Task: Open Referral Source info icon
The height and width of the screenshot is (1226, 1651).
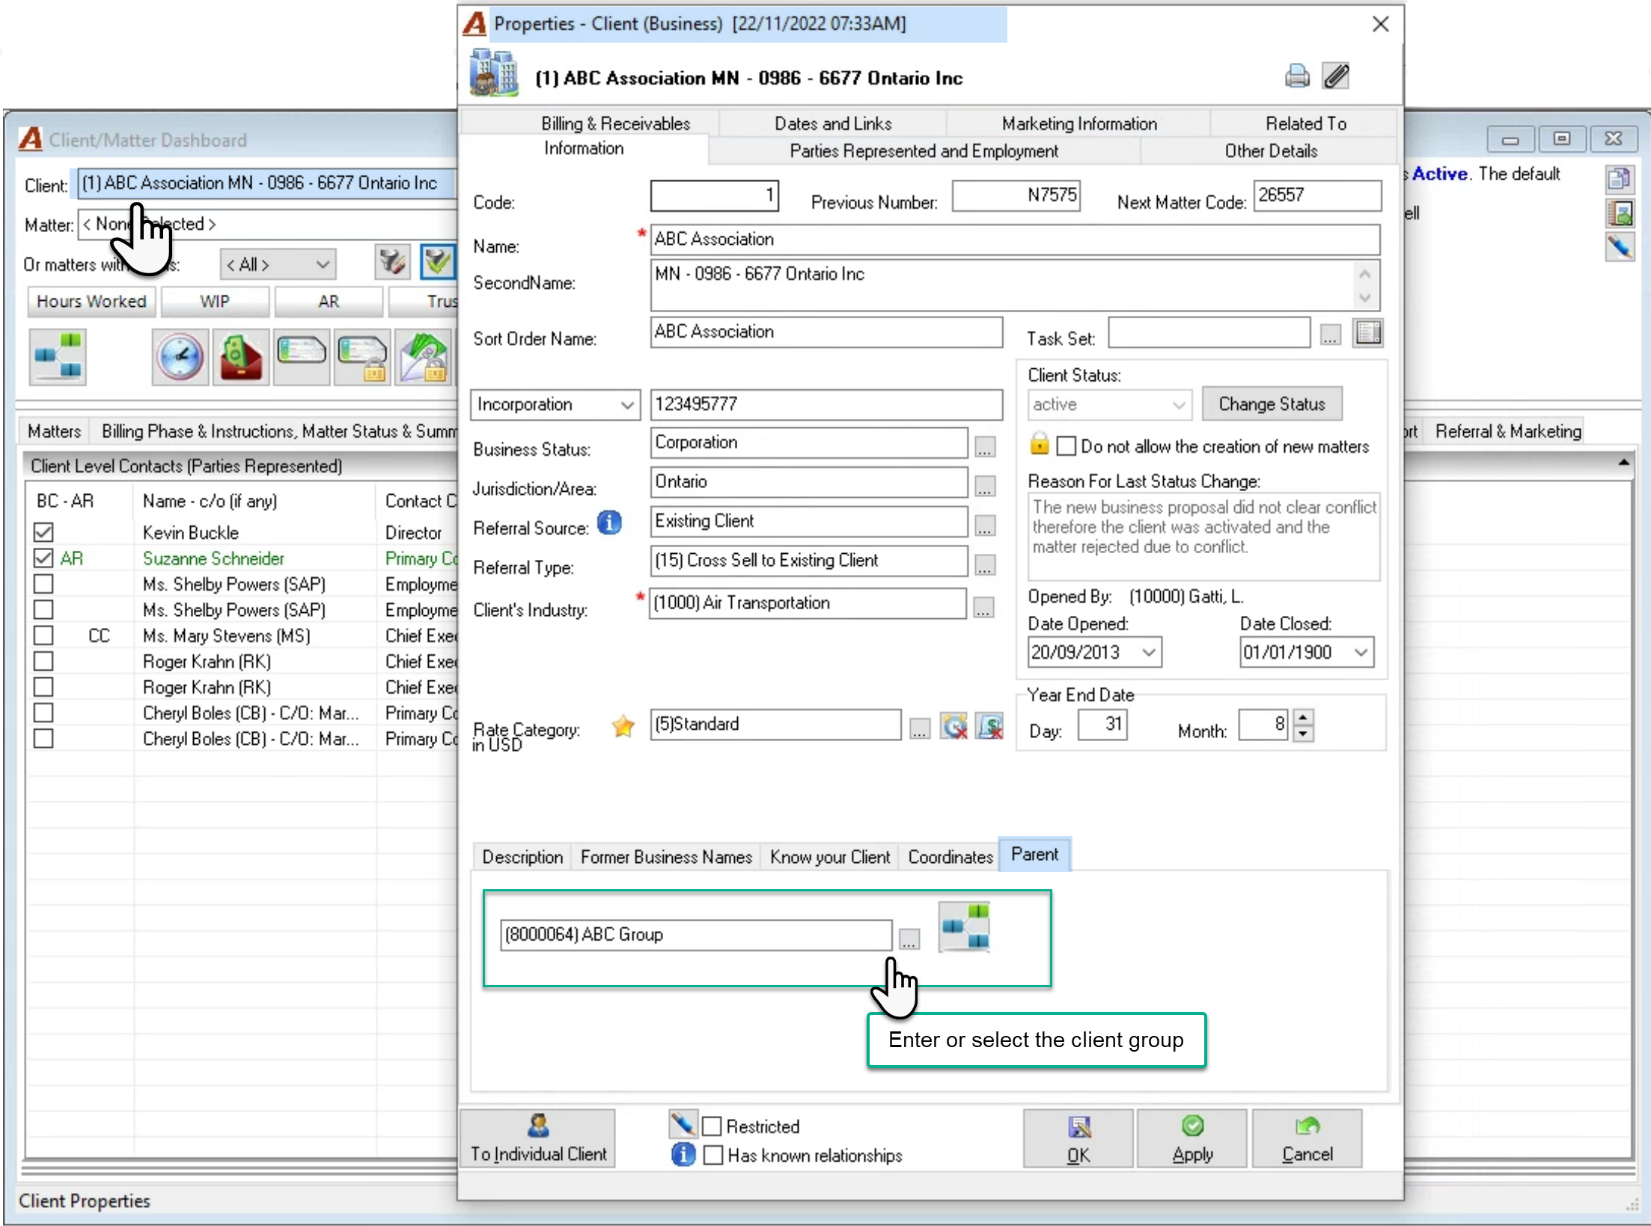Action: point(609,522)
